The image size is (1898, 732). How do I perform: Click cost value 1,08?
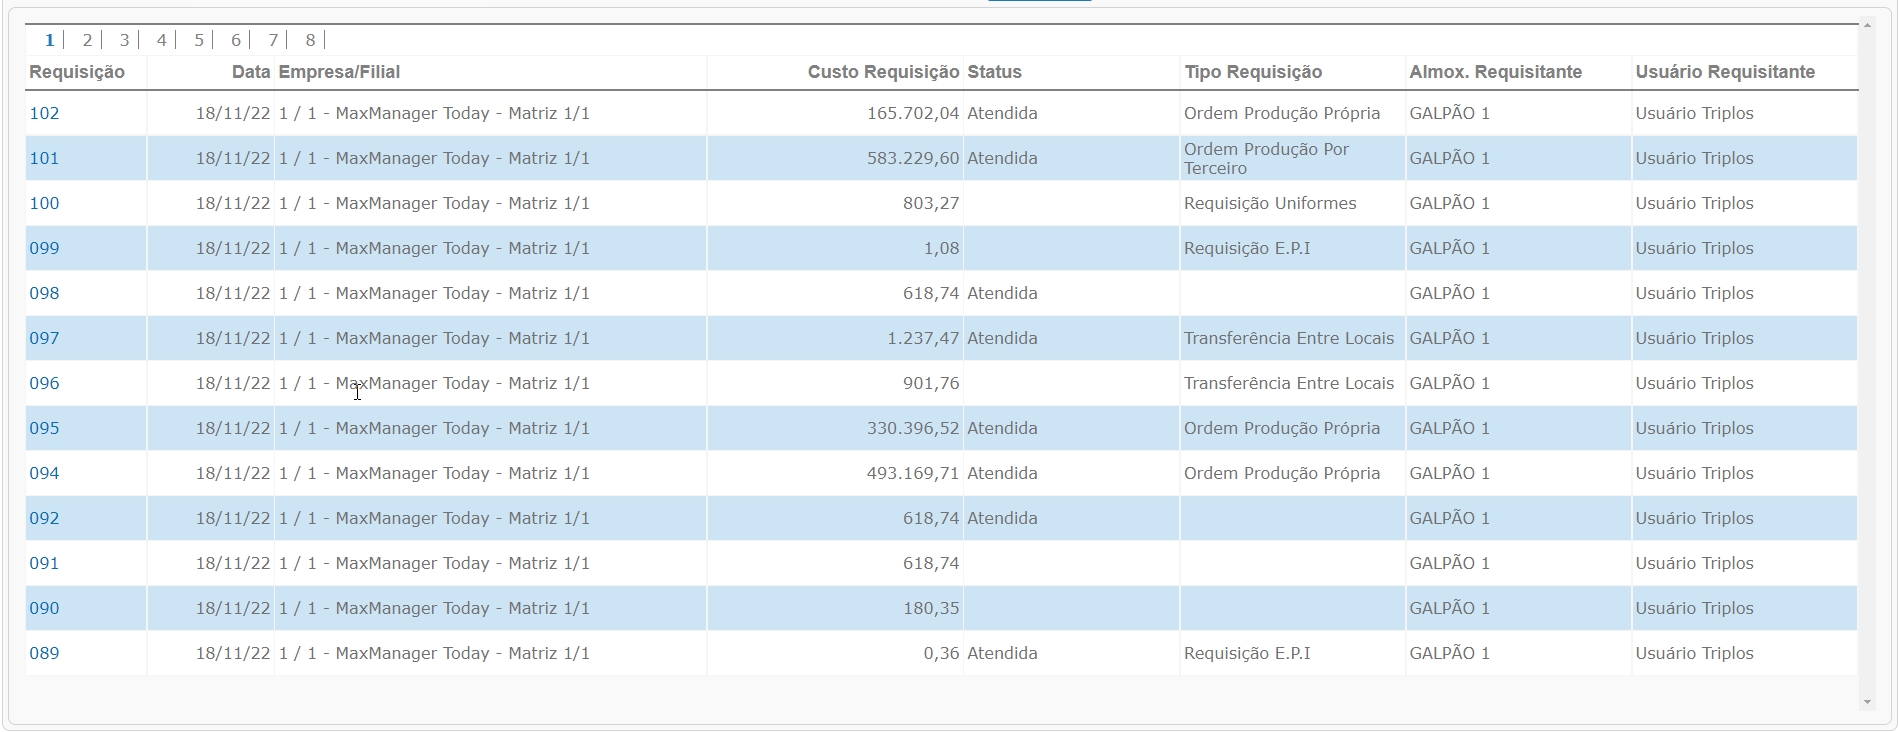[x=941, y=248]
